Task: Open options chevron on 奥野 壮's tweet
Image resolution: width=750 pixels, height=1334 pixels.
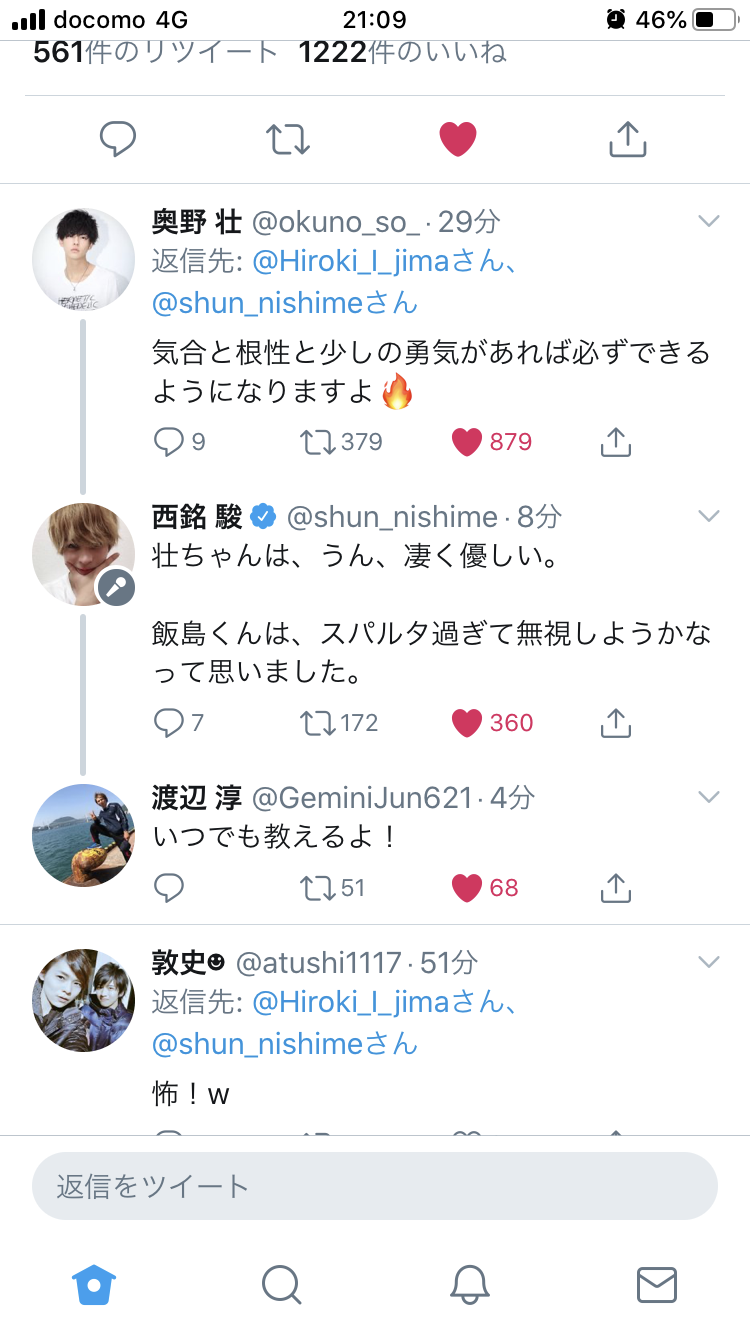Action: coord(708,221)
